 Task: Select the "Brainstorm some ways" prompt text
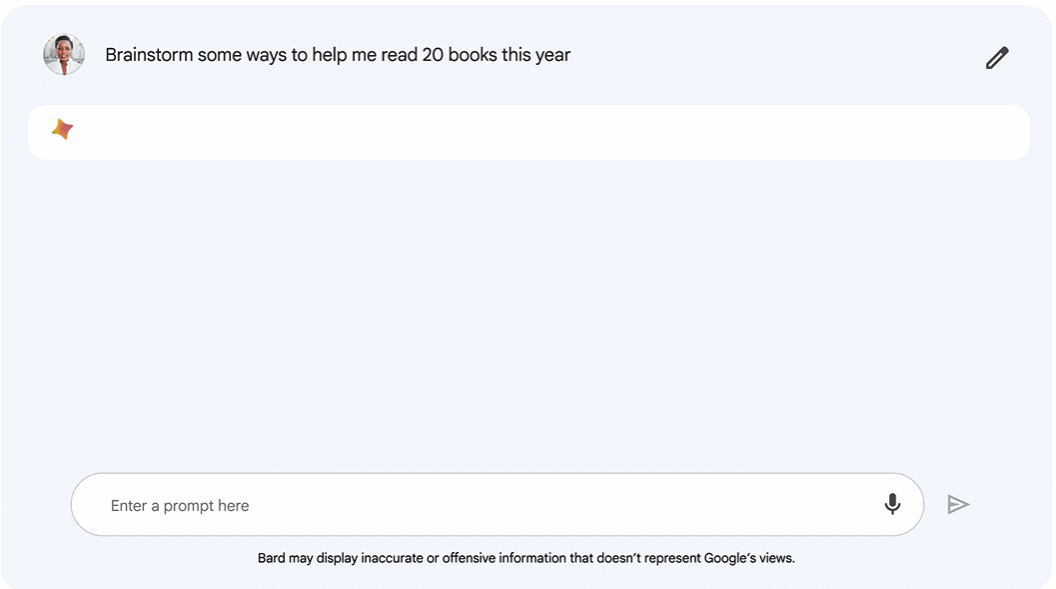(x=337, y=55)
